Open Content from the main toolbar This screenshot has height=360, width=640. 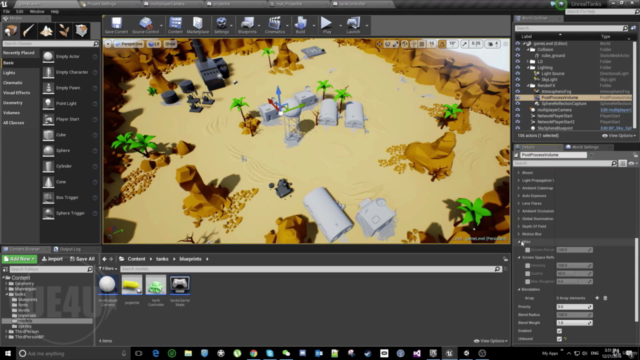(x=175, y=23)
